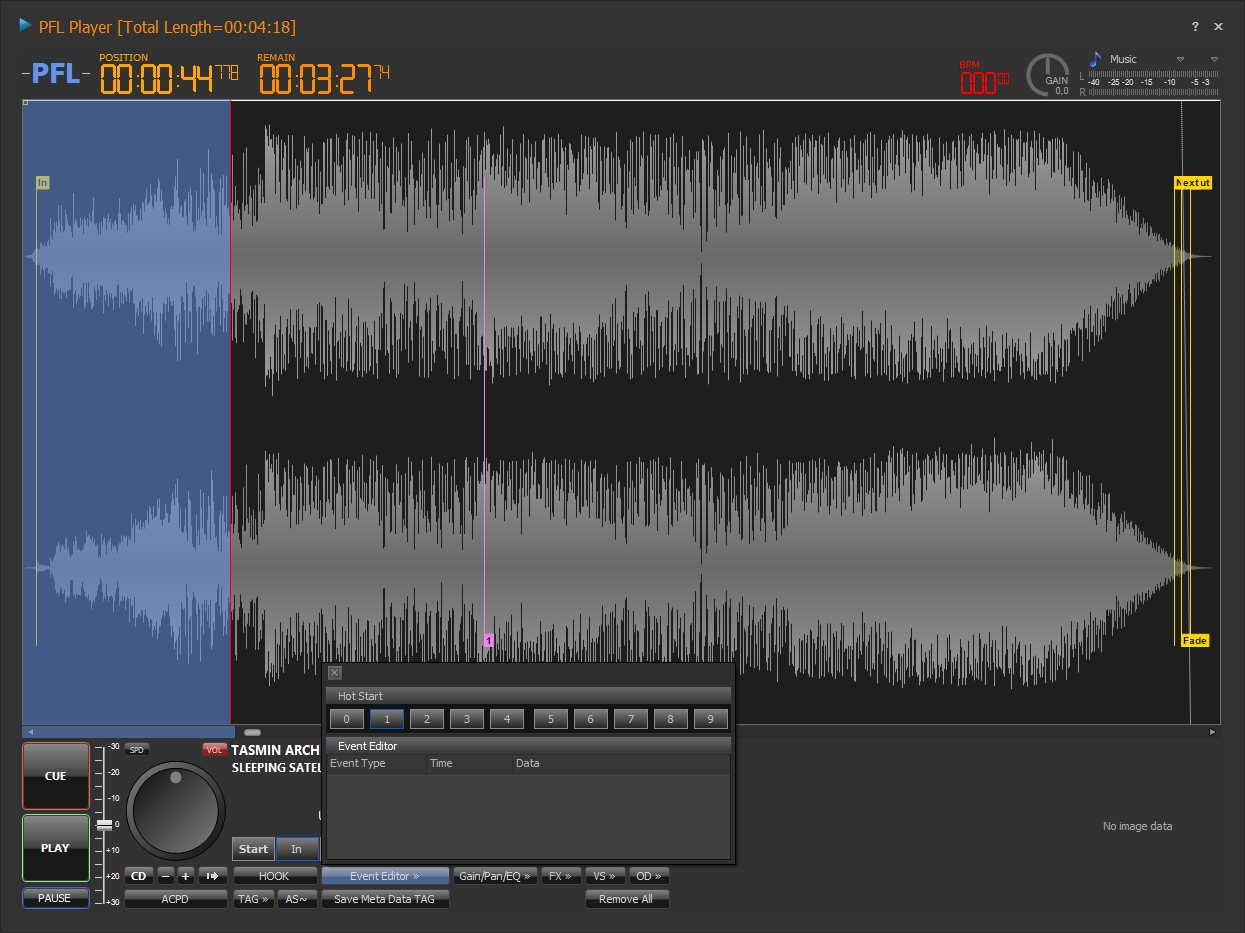This screenshot has width=1245, height=933.
Task: Click the ACPD button
Action: pyautogui.click(x=176, y=899)
